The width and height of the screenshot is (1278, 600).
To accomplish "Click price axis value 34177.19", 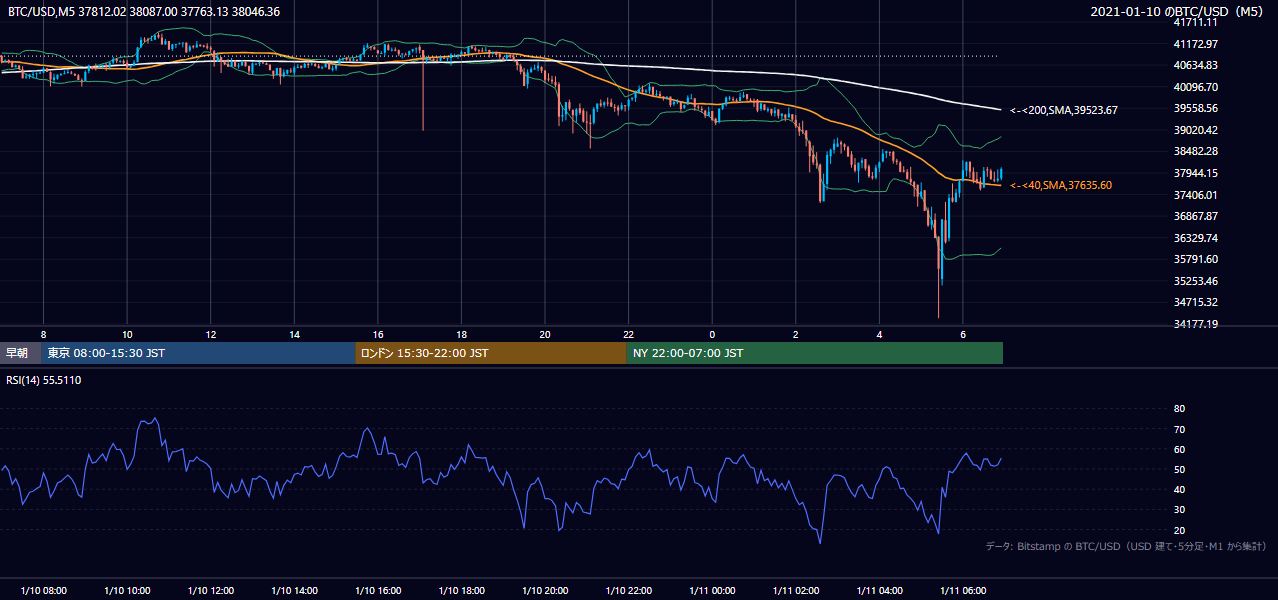I will click(x=1195, y=324).
